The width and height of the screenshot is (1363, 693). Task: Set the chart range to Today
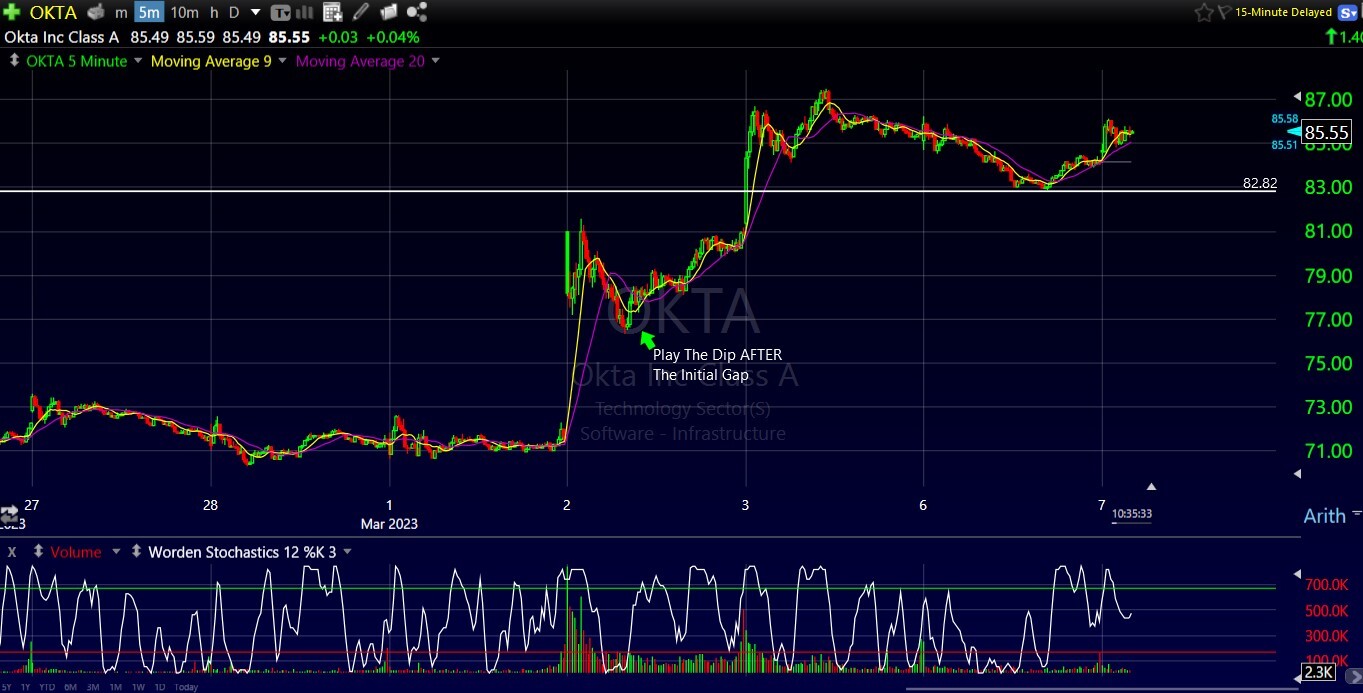click(x=185, y=687)
